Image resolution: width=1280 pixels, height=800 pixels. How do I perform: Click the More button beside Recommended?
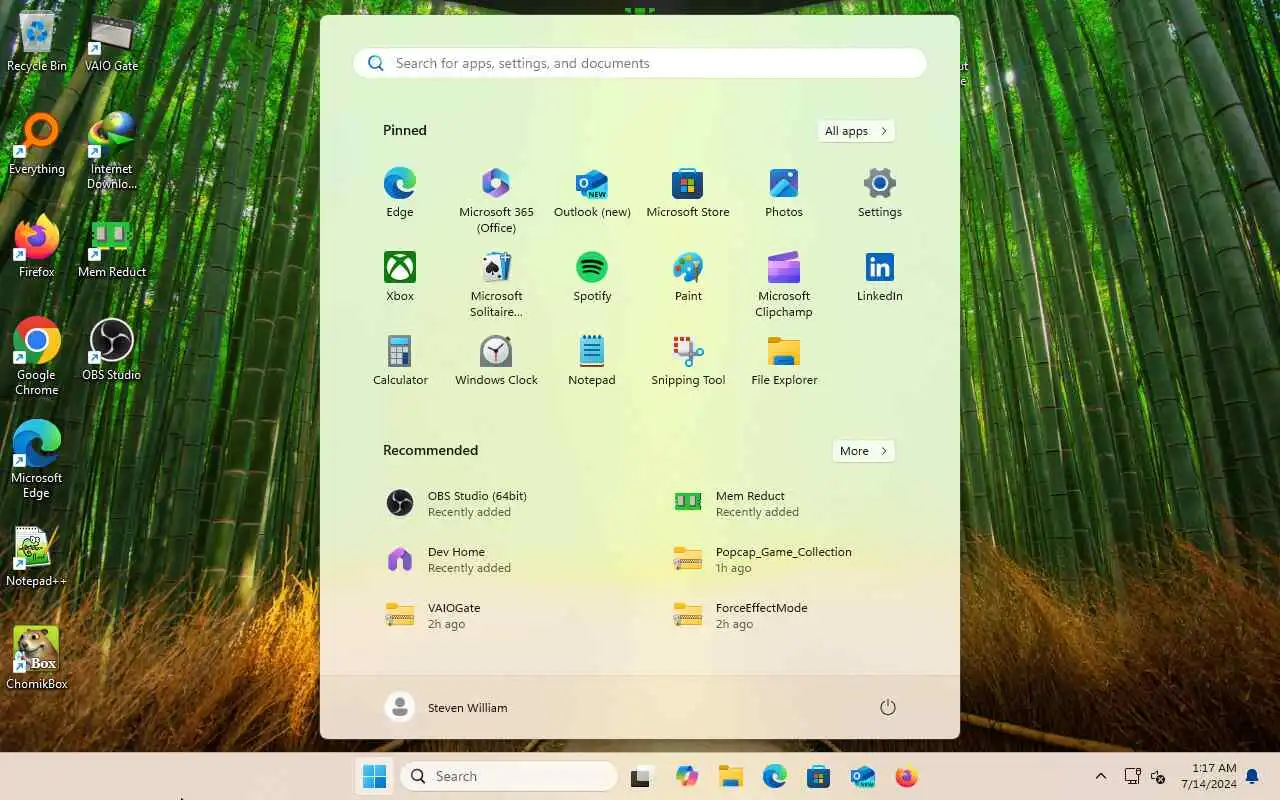click(863, 451)
